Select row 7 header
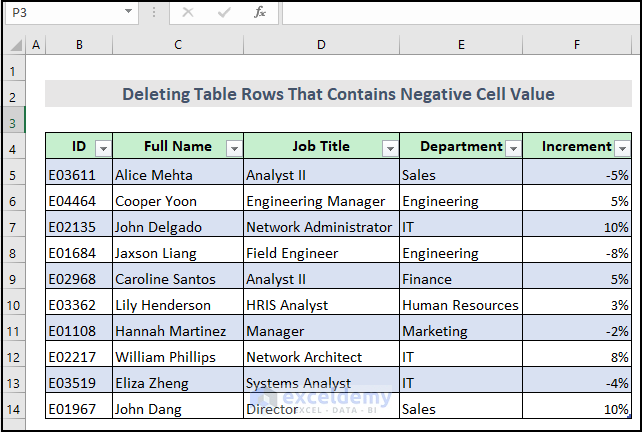This screenshot has width=642, height=432. pyautogui.click(x=13, y=227)
